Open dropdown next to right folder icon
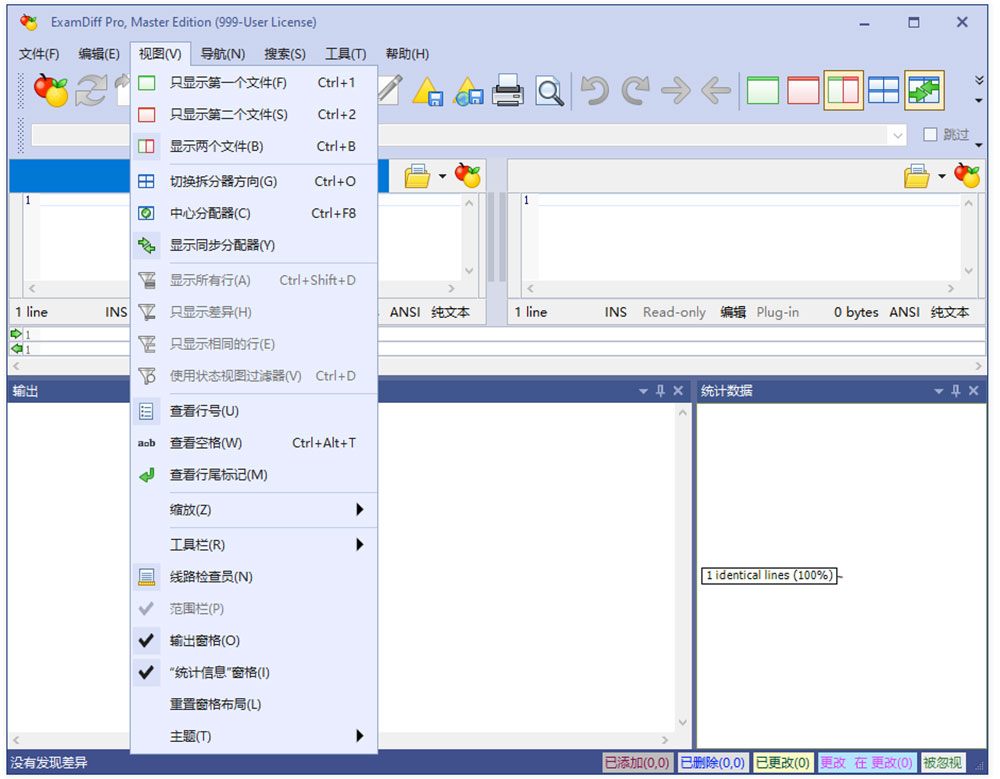 pyautogui.click(x=941, y=176)
